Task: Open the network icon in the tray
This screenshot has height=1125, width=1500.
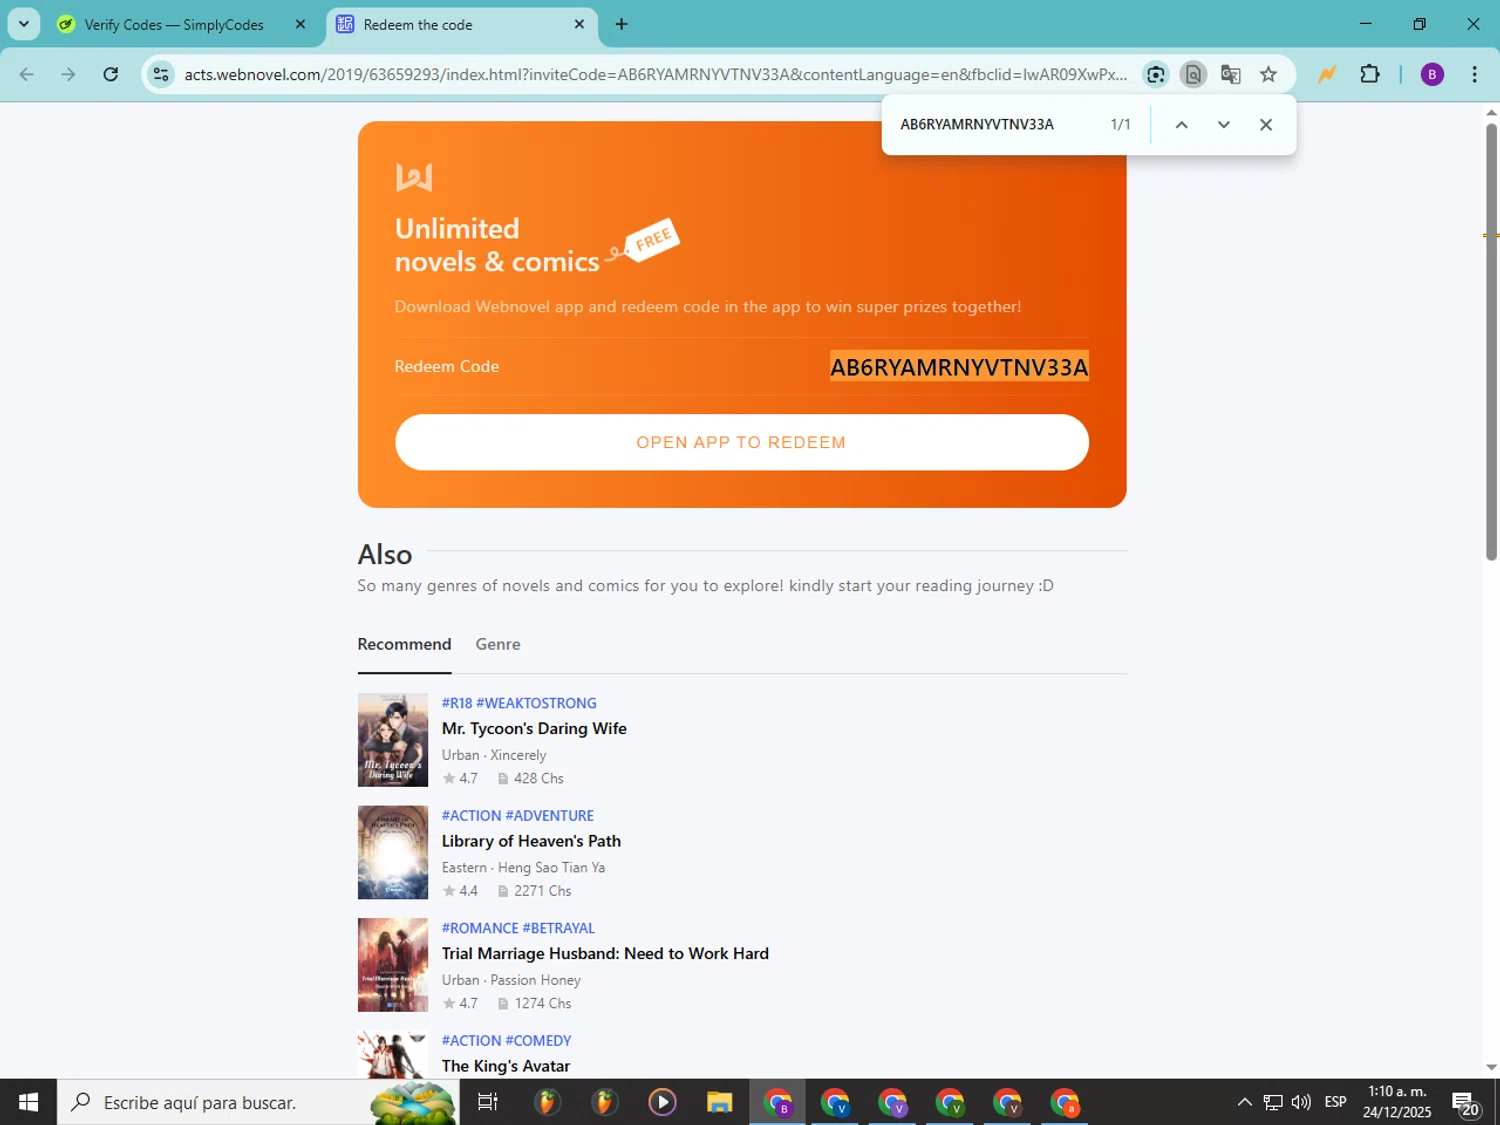Action: [x=1272, y=1102]
